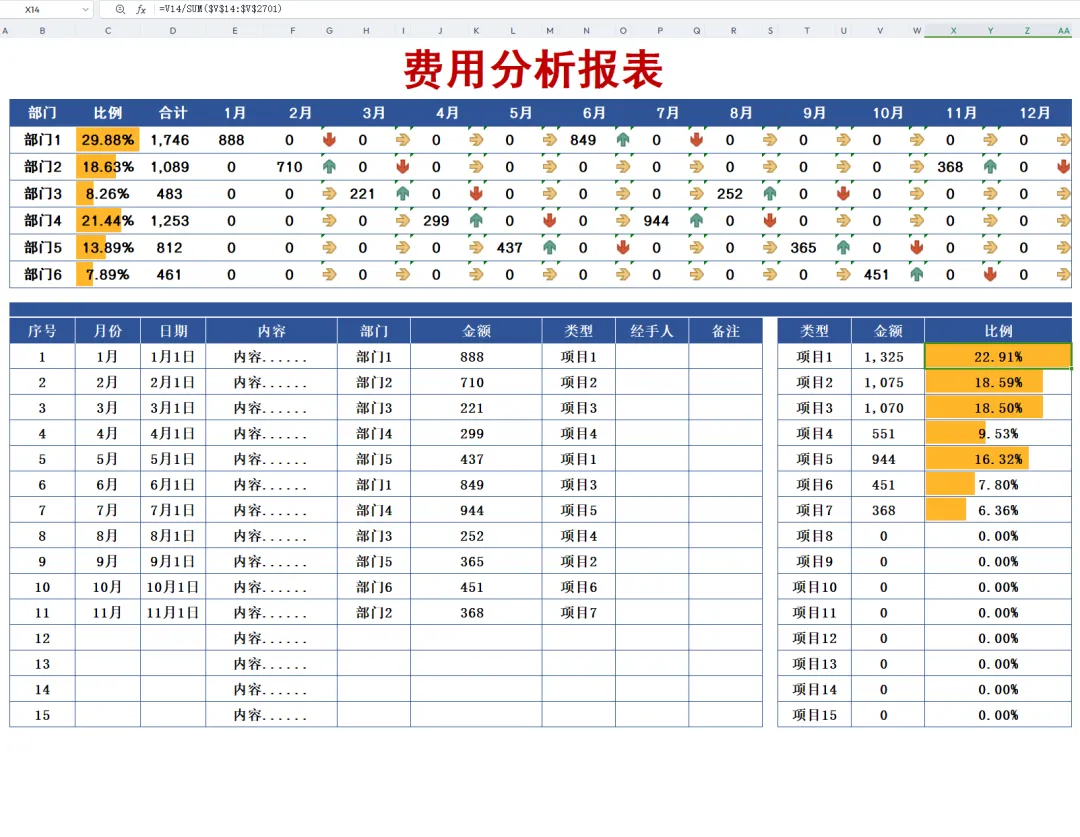Viewport: 1080px width, 837px height.
Task: Click red down arrow in 部门6 row, column Y
Action: pos(990,274)
